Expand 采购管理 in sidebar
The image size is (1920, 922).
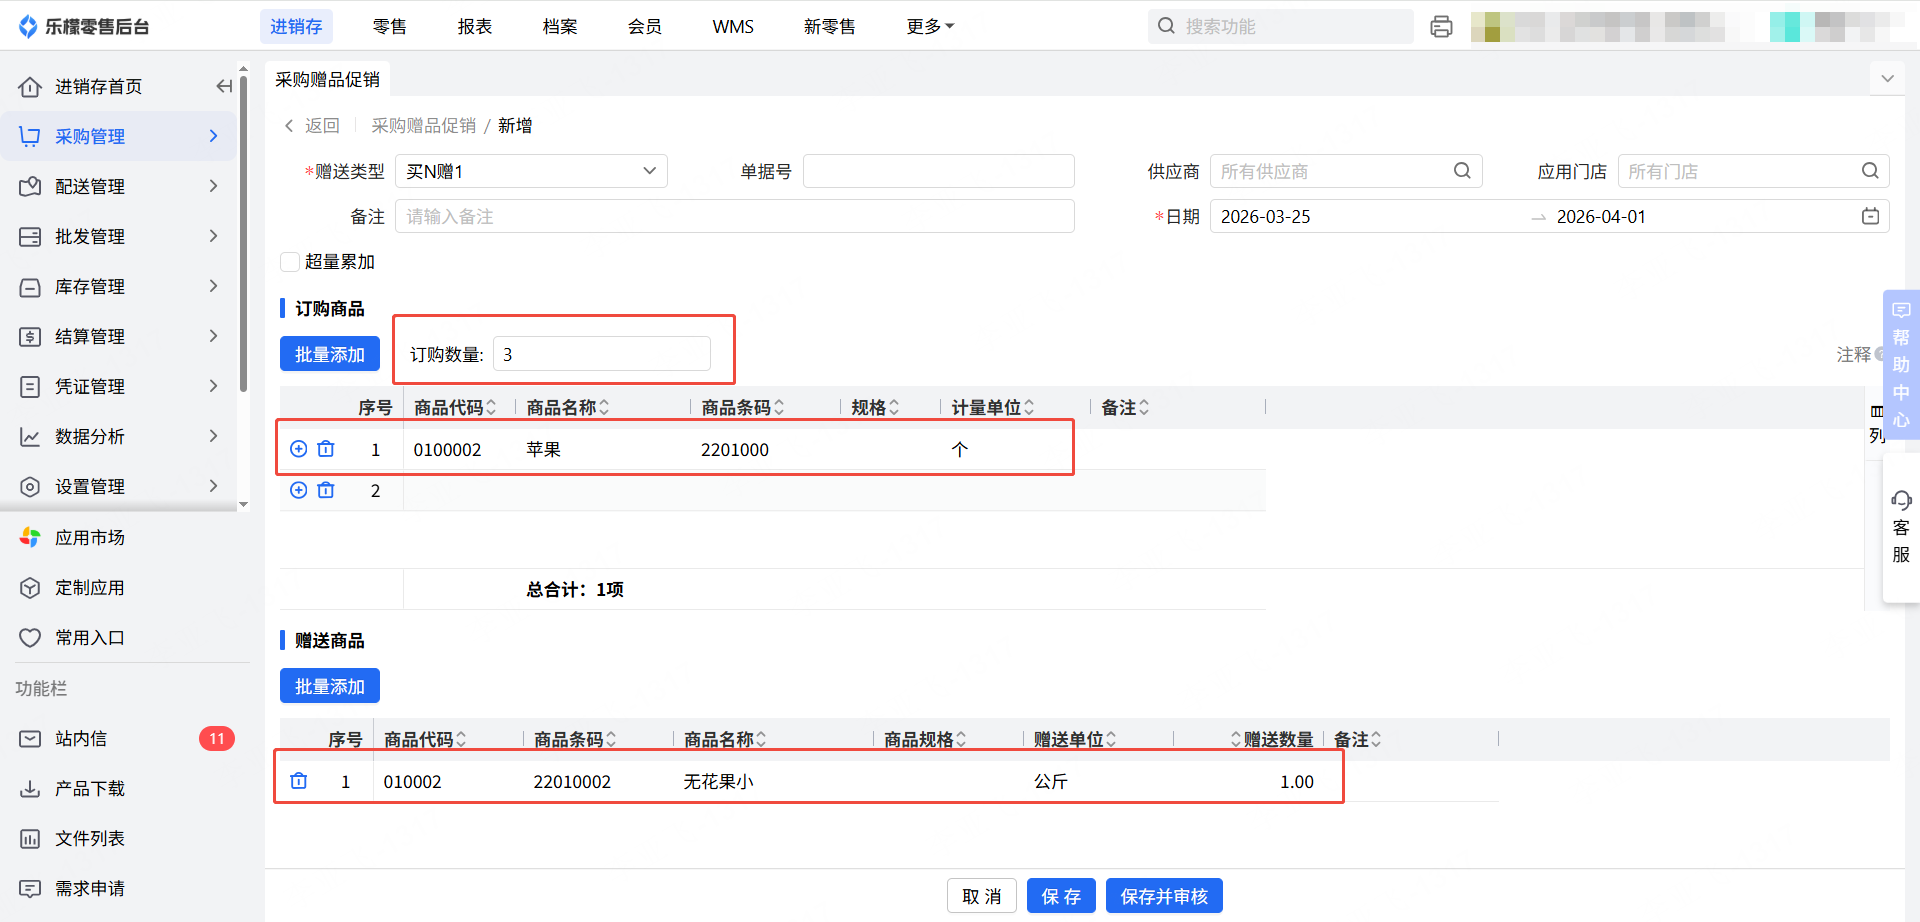point(120,136)
